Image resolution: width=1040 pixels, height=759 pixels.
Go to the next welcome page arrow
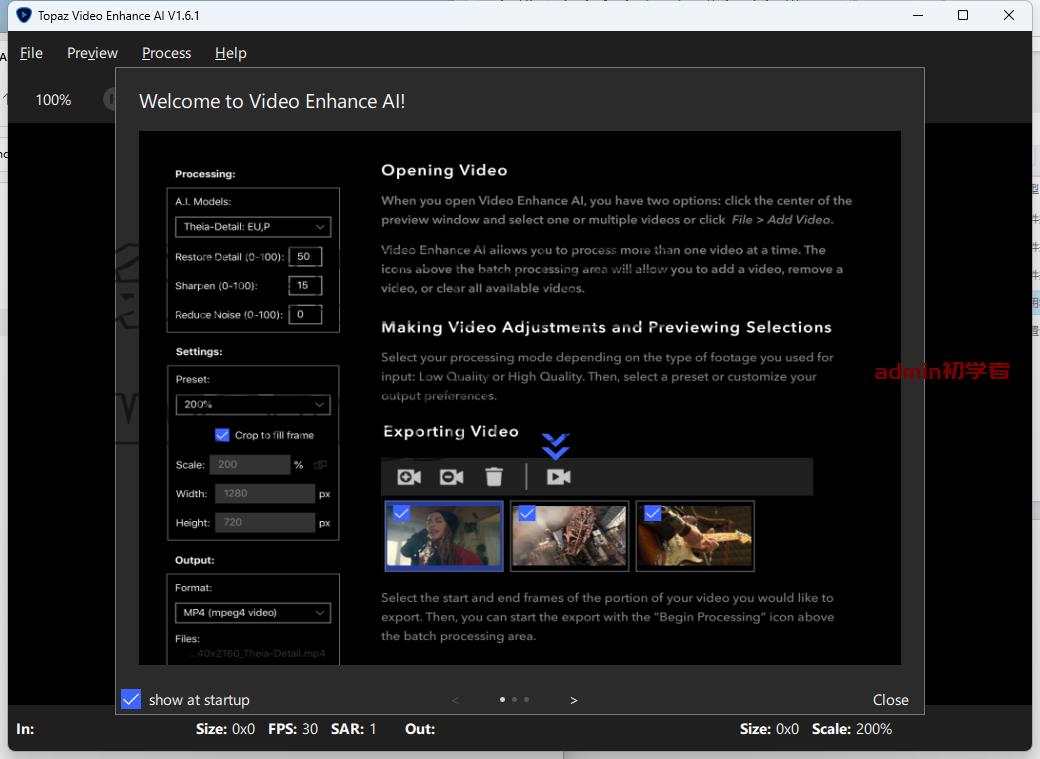click(x=574, y=700)
